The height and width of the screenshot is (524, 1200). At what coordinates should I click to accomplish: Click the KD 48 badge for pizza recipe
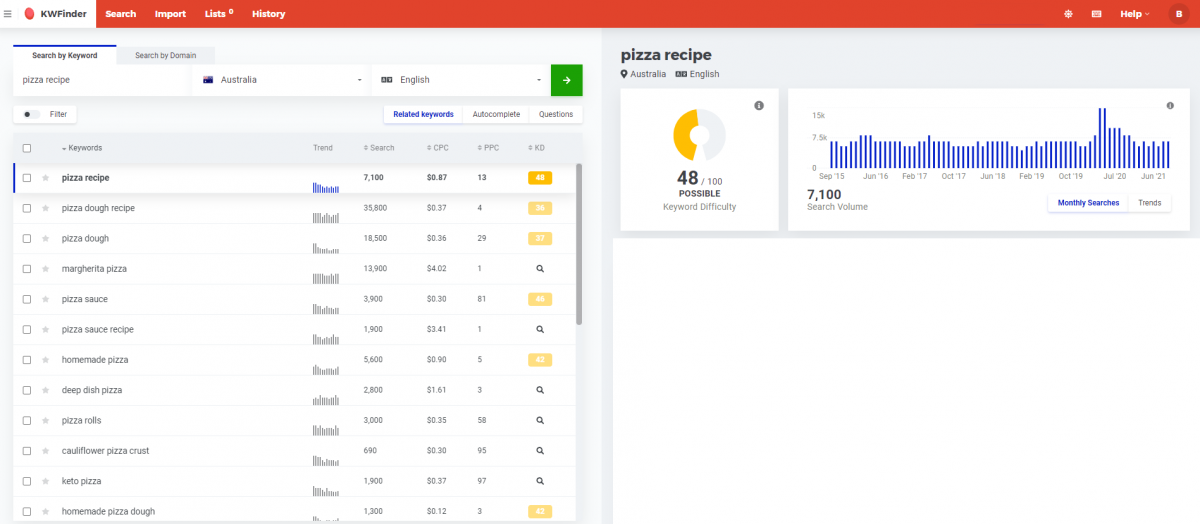[x=540, y=178]
